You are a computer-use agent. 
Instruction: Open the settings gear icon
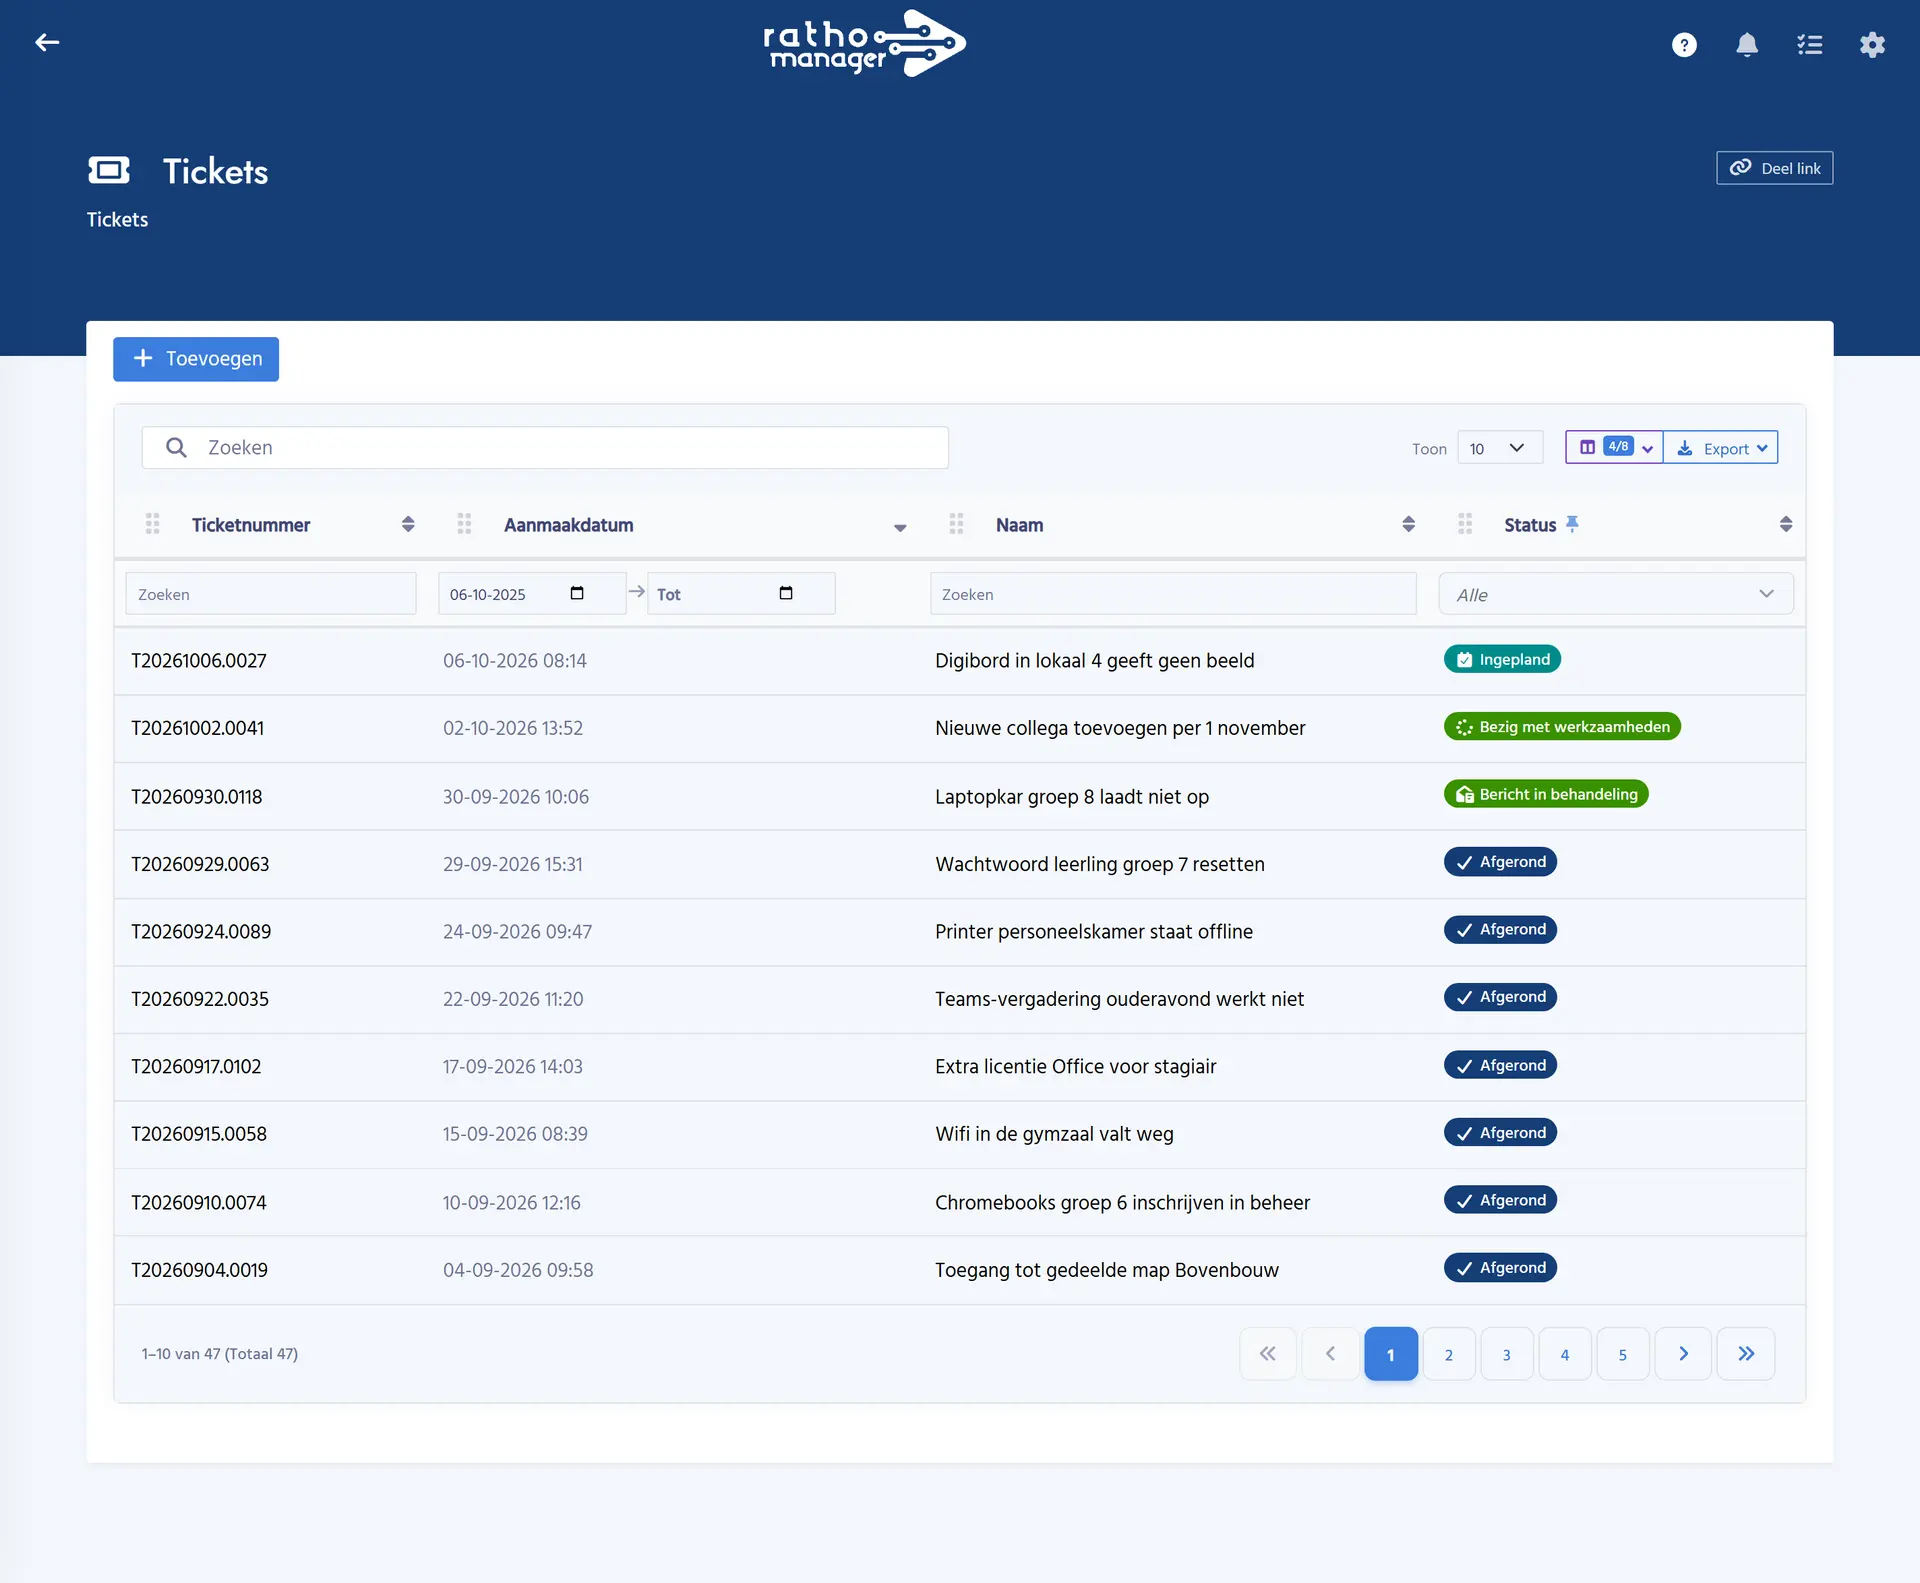pos(1872,45)
